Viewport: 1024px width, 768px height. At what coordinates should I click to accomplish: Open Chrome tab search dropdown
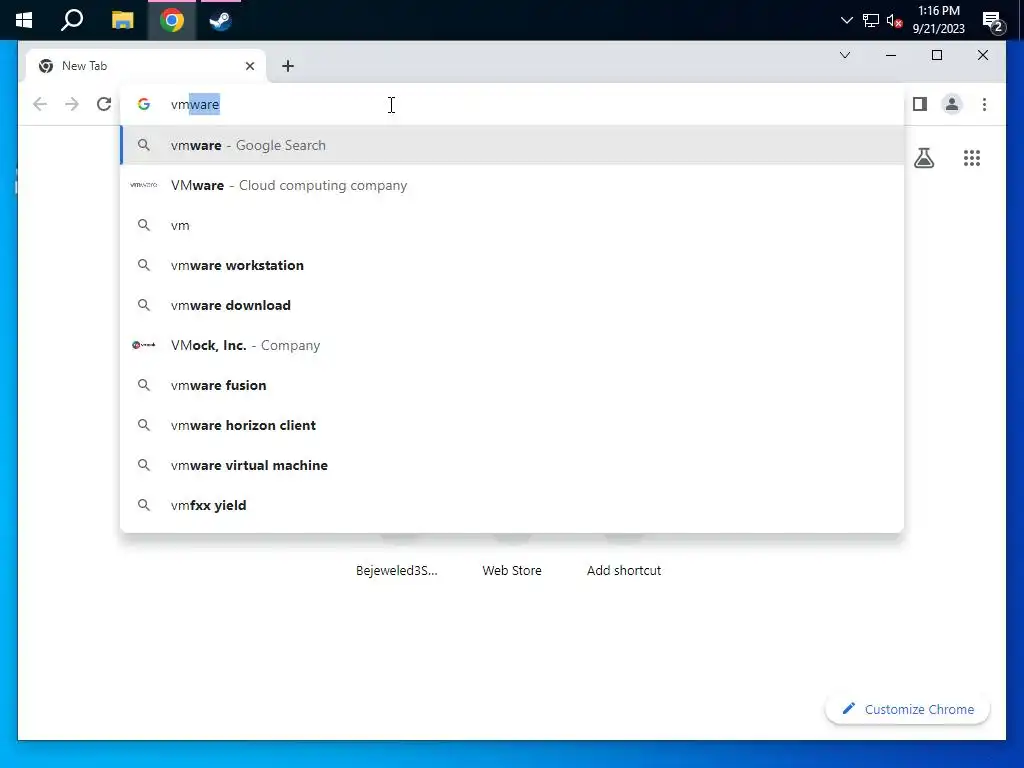(844, 56)
